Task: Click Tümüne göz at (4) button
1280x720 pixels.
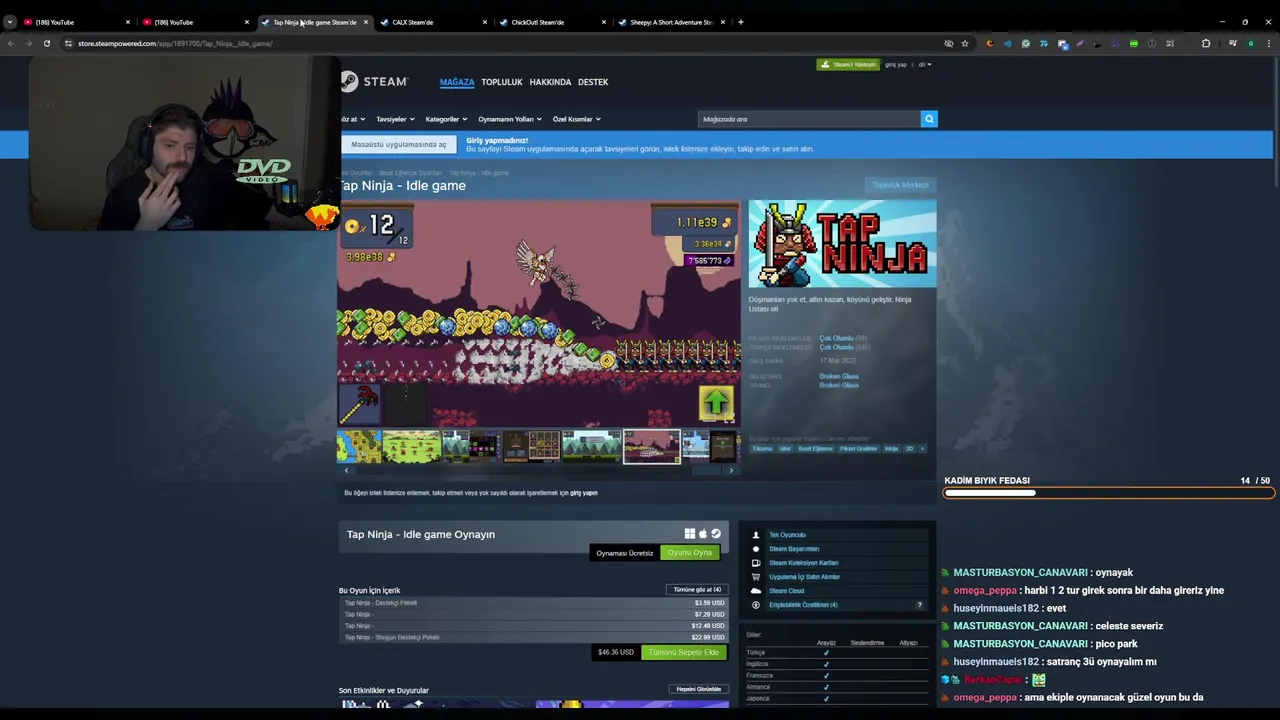Action: coord(697,590)
